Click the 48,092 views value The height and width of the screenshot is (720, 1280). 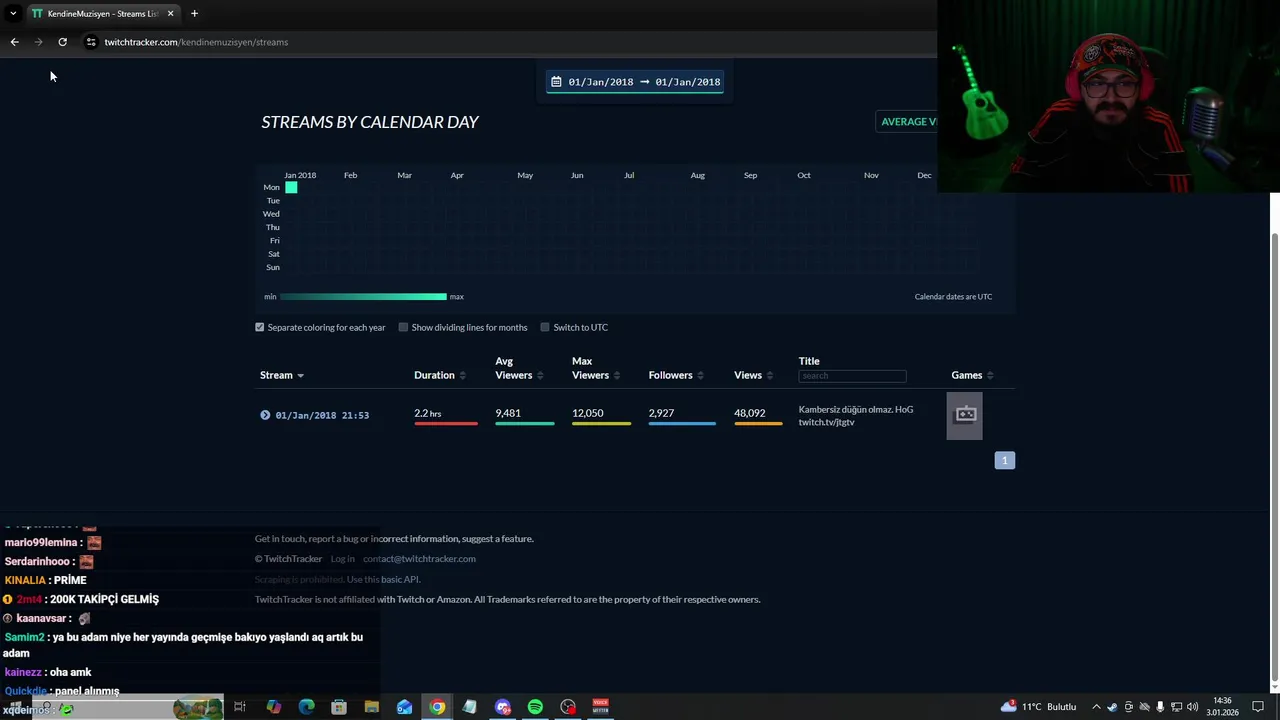(750, 413)
